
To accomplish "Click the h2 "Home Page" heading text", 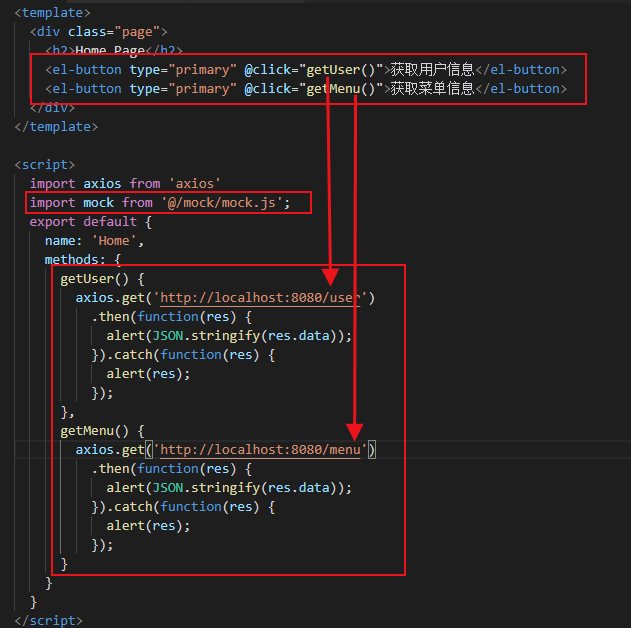I will tap(110, 50).
